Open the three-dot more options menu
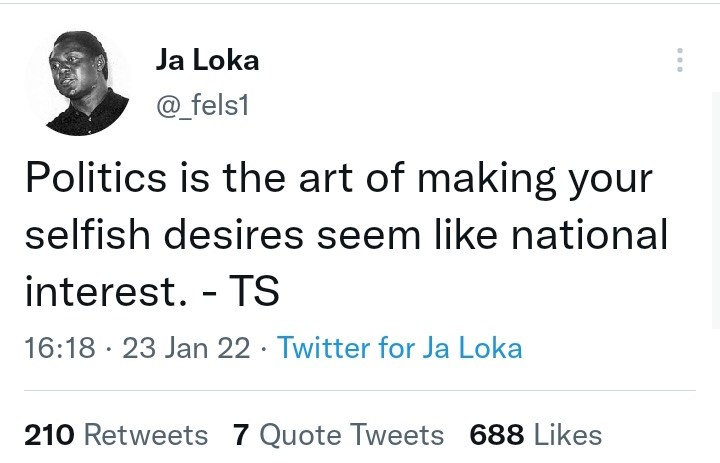The height and width of the screenshot is (463, 720). (x=680, y=60)
